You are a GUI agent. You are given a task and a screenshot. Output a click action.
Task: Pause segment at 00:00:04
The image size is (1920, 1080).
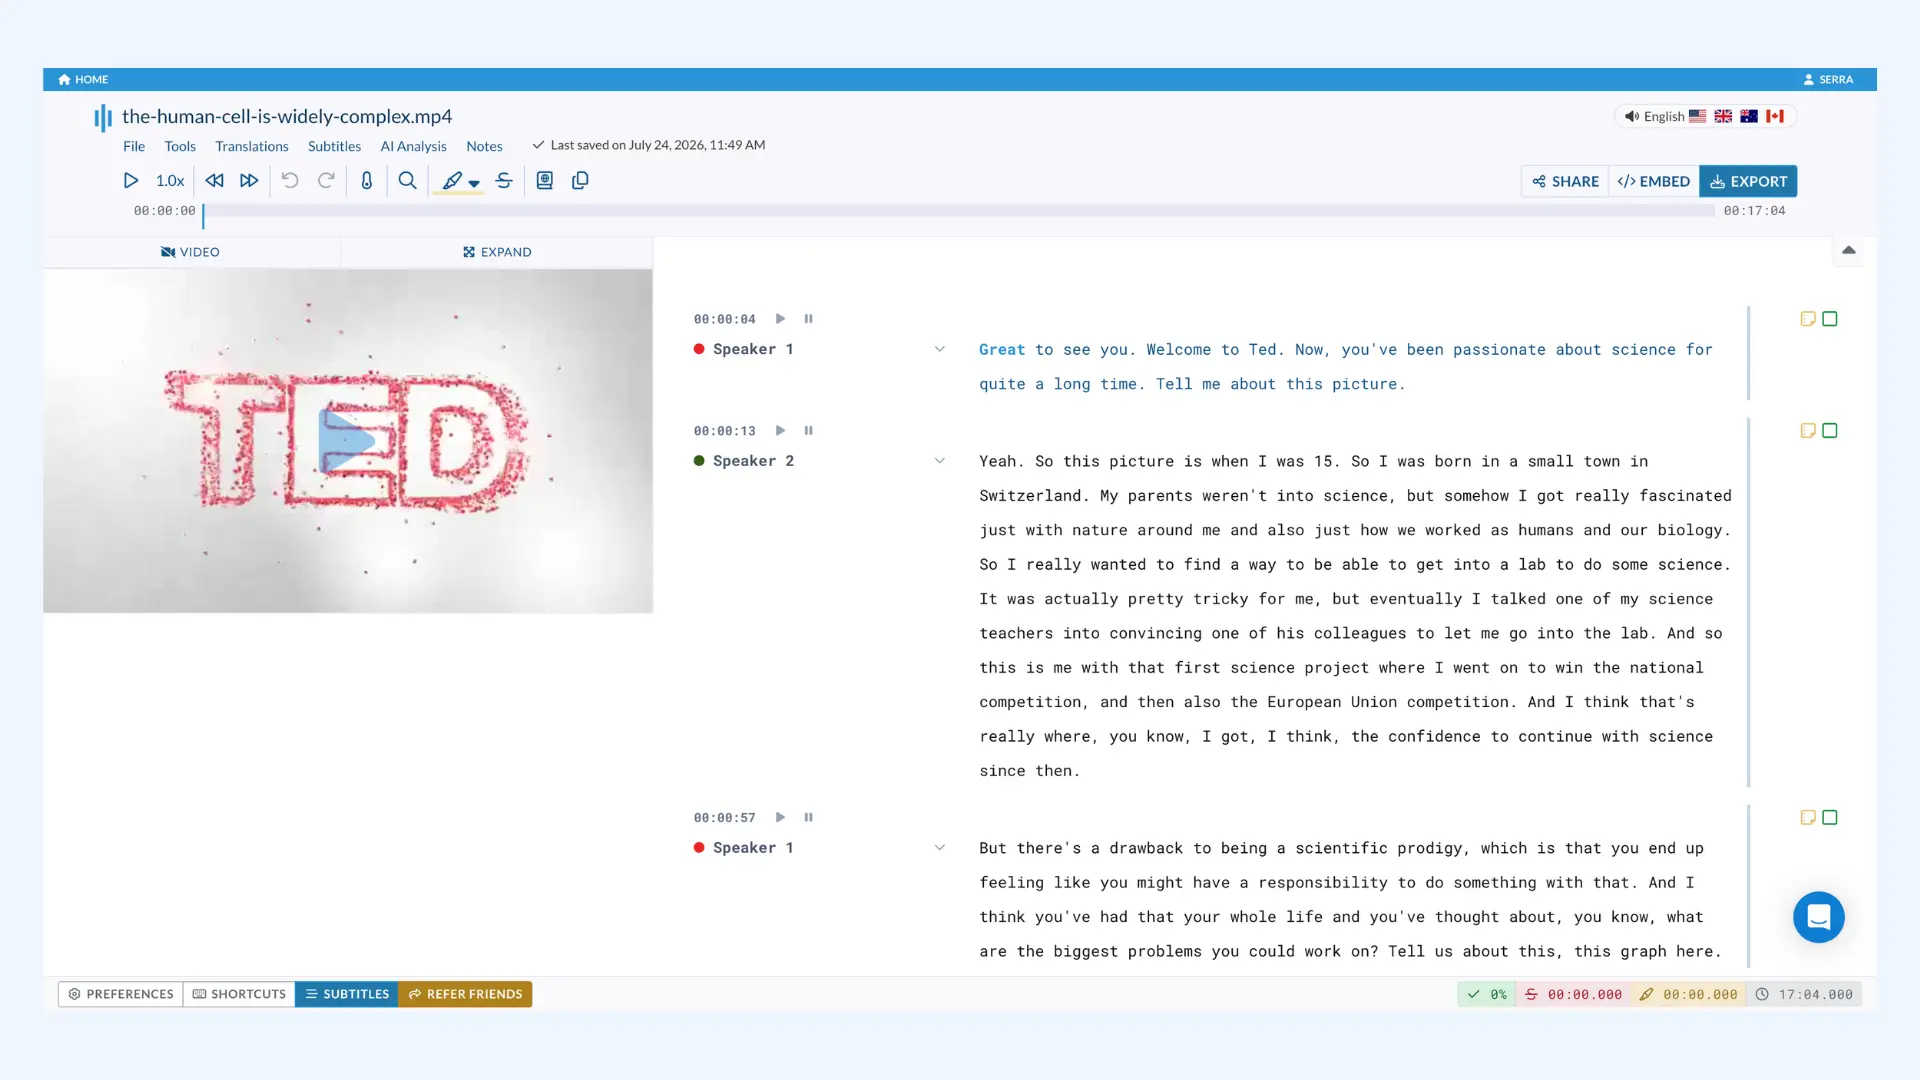[809, 319]
